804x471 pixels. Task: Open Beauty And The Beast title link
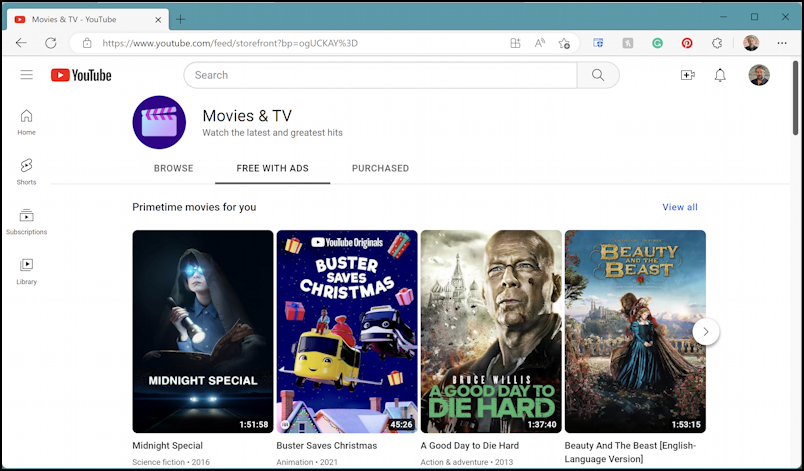(630, 452)
